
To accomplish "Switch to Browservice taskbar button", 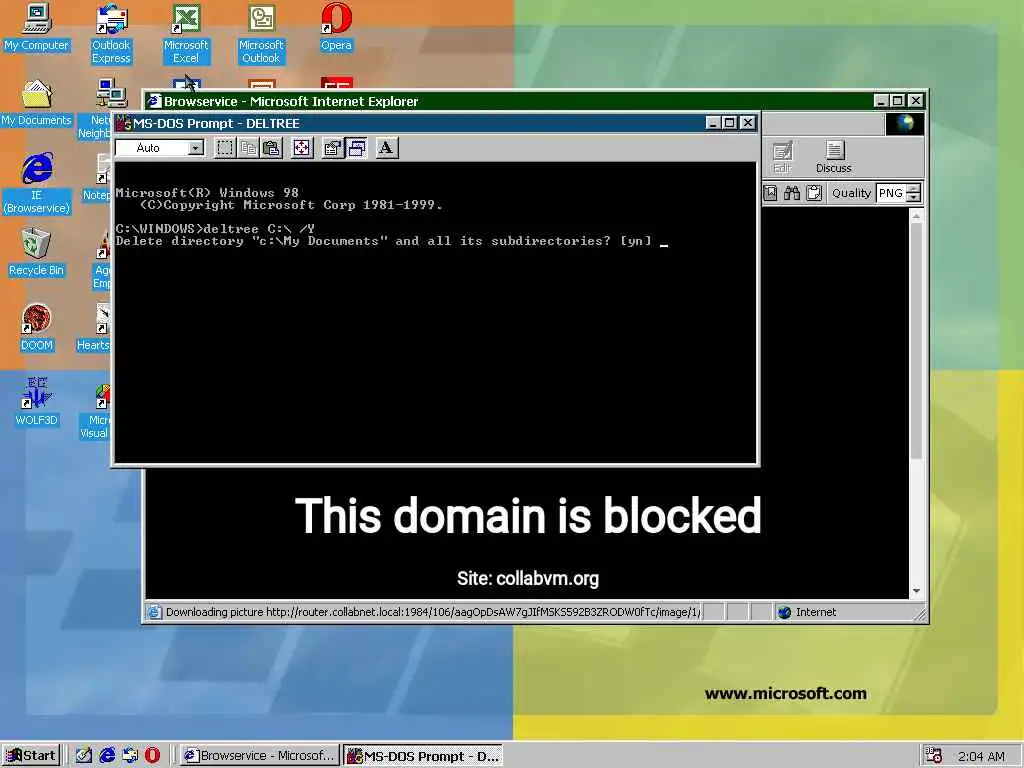I will click(x=260, y=756).
